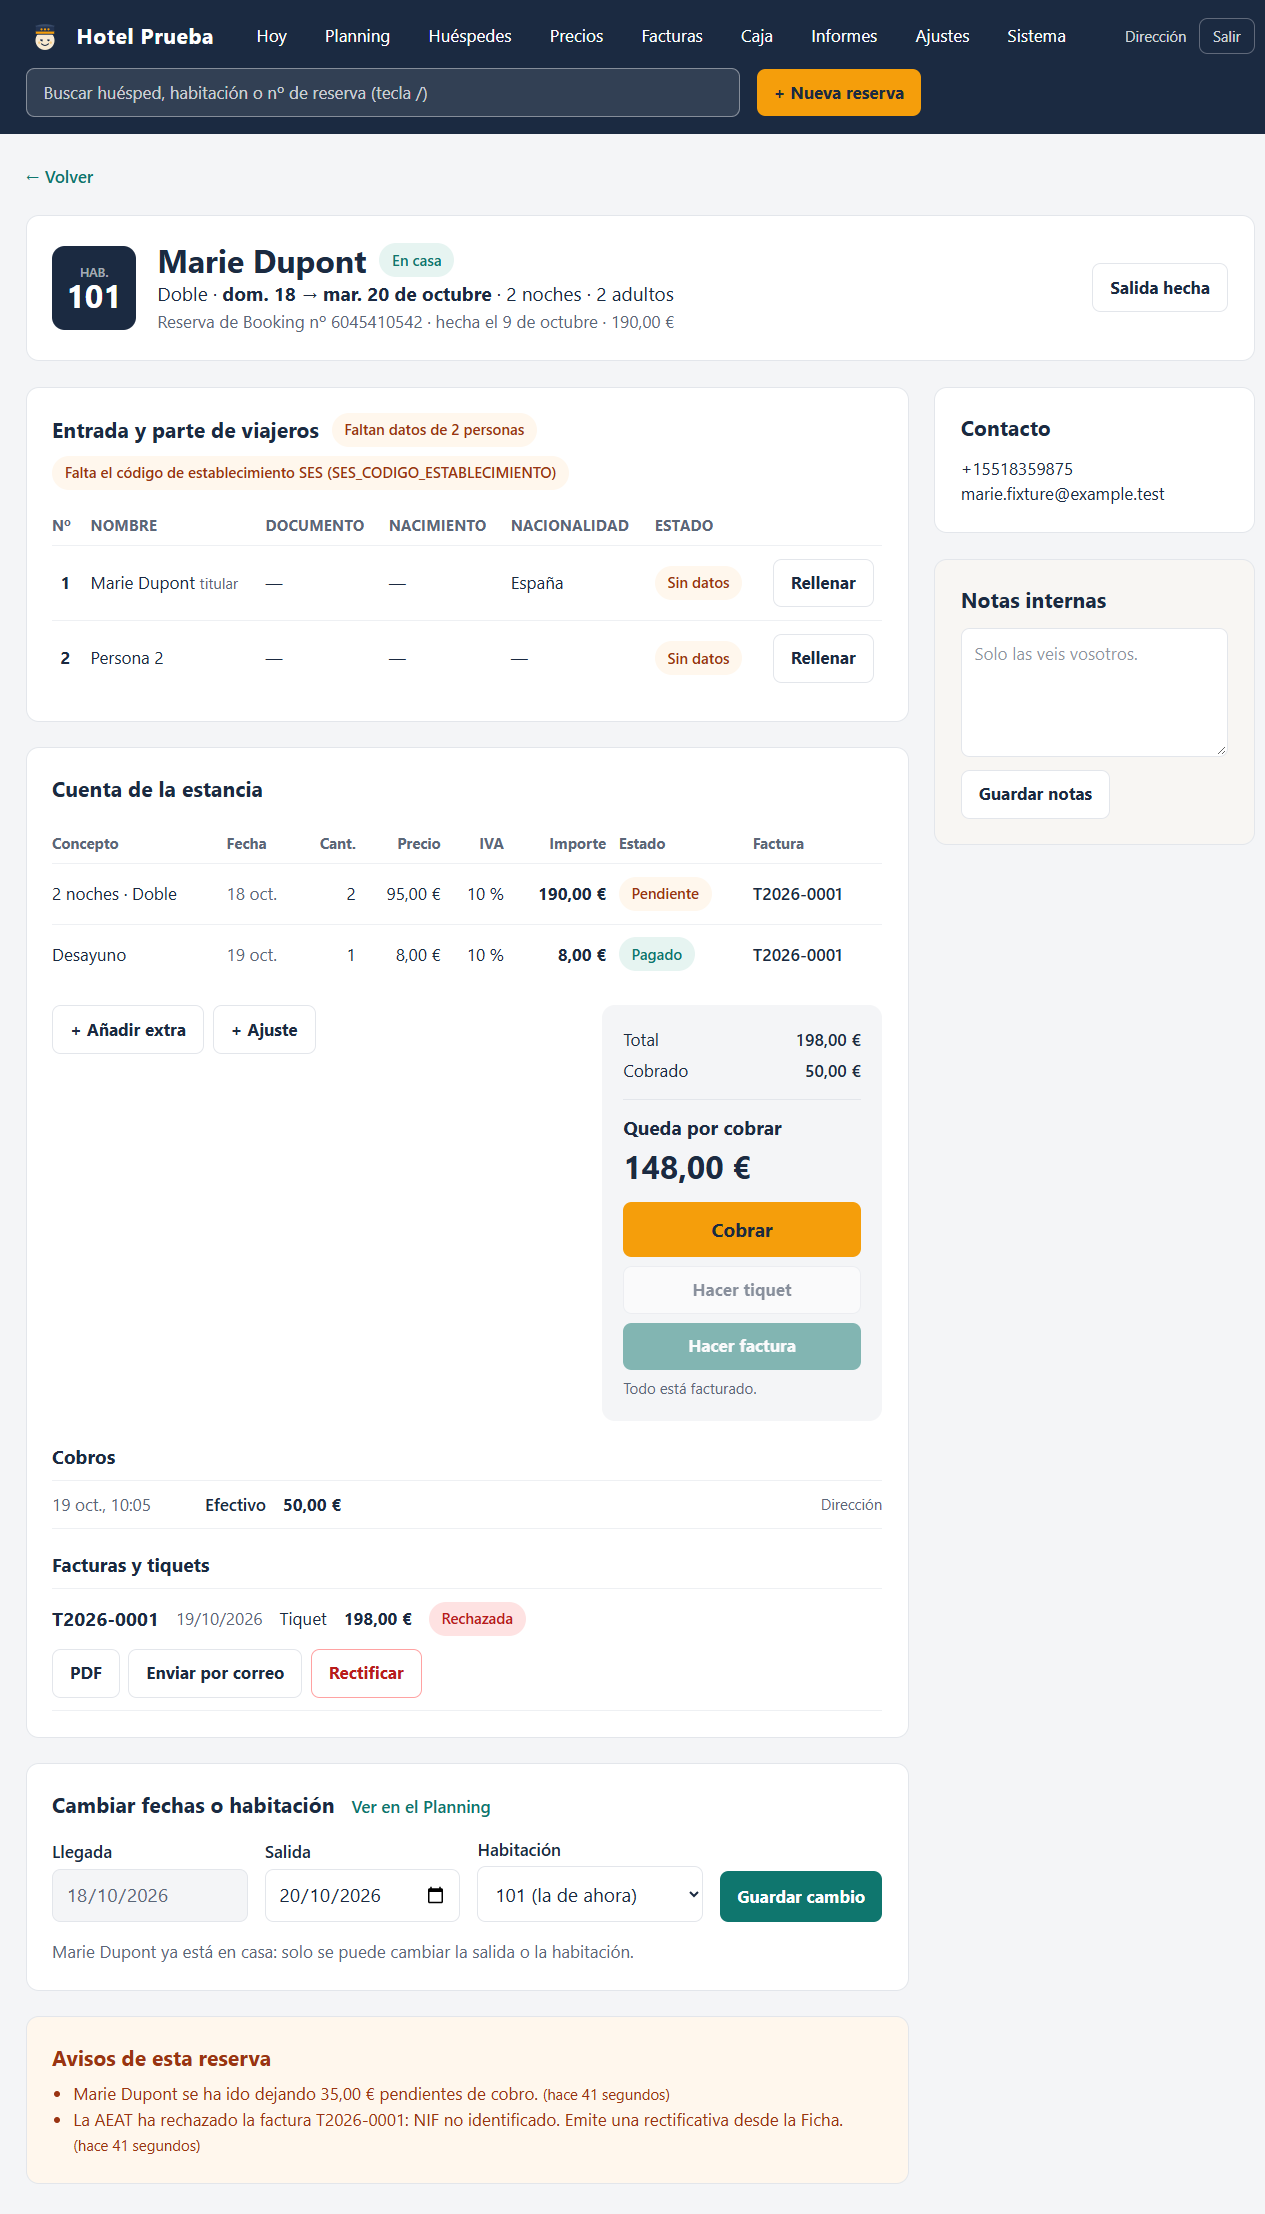
Task: Click the orange Cobrar button
Action: pos(742,1230)
